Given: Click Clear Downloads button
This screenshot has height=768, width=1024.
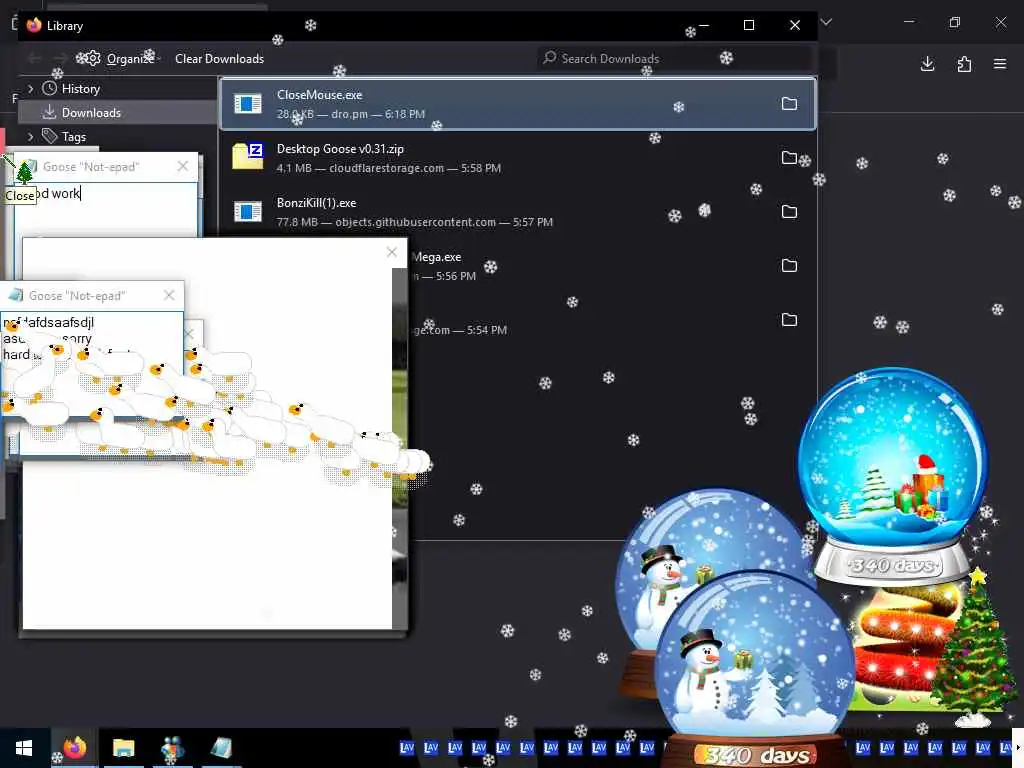Looking at the screenshot, I should (x=219, y=59).
